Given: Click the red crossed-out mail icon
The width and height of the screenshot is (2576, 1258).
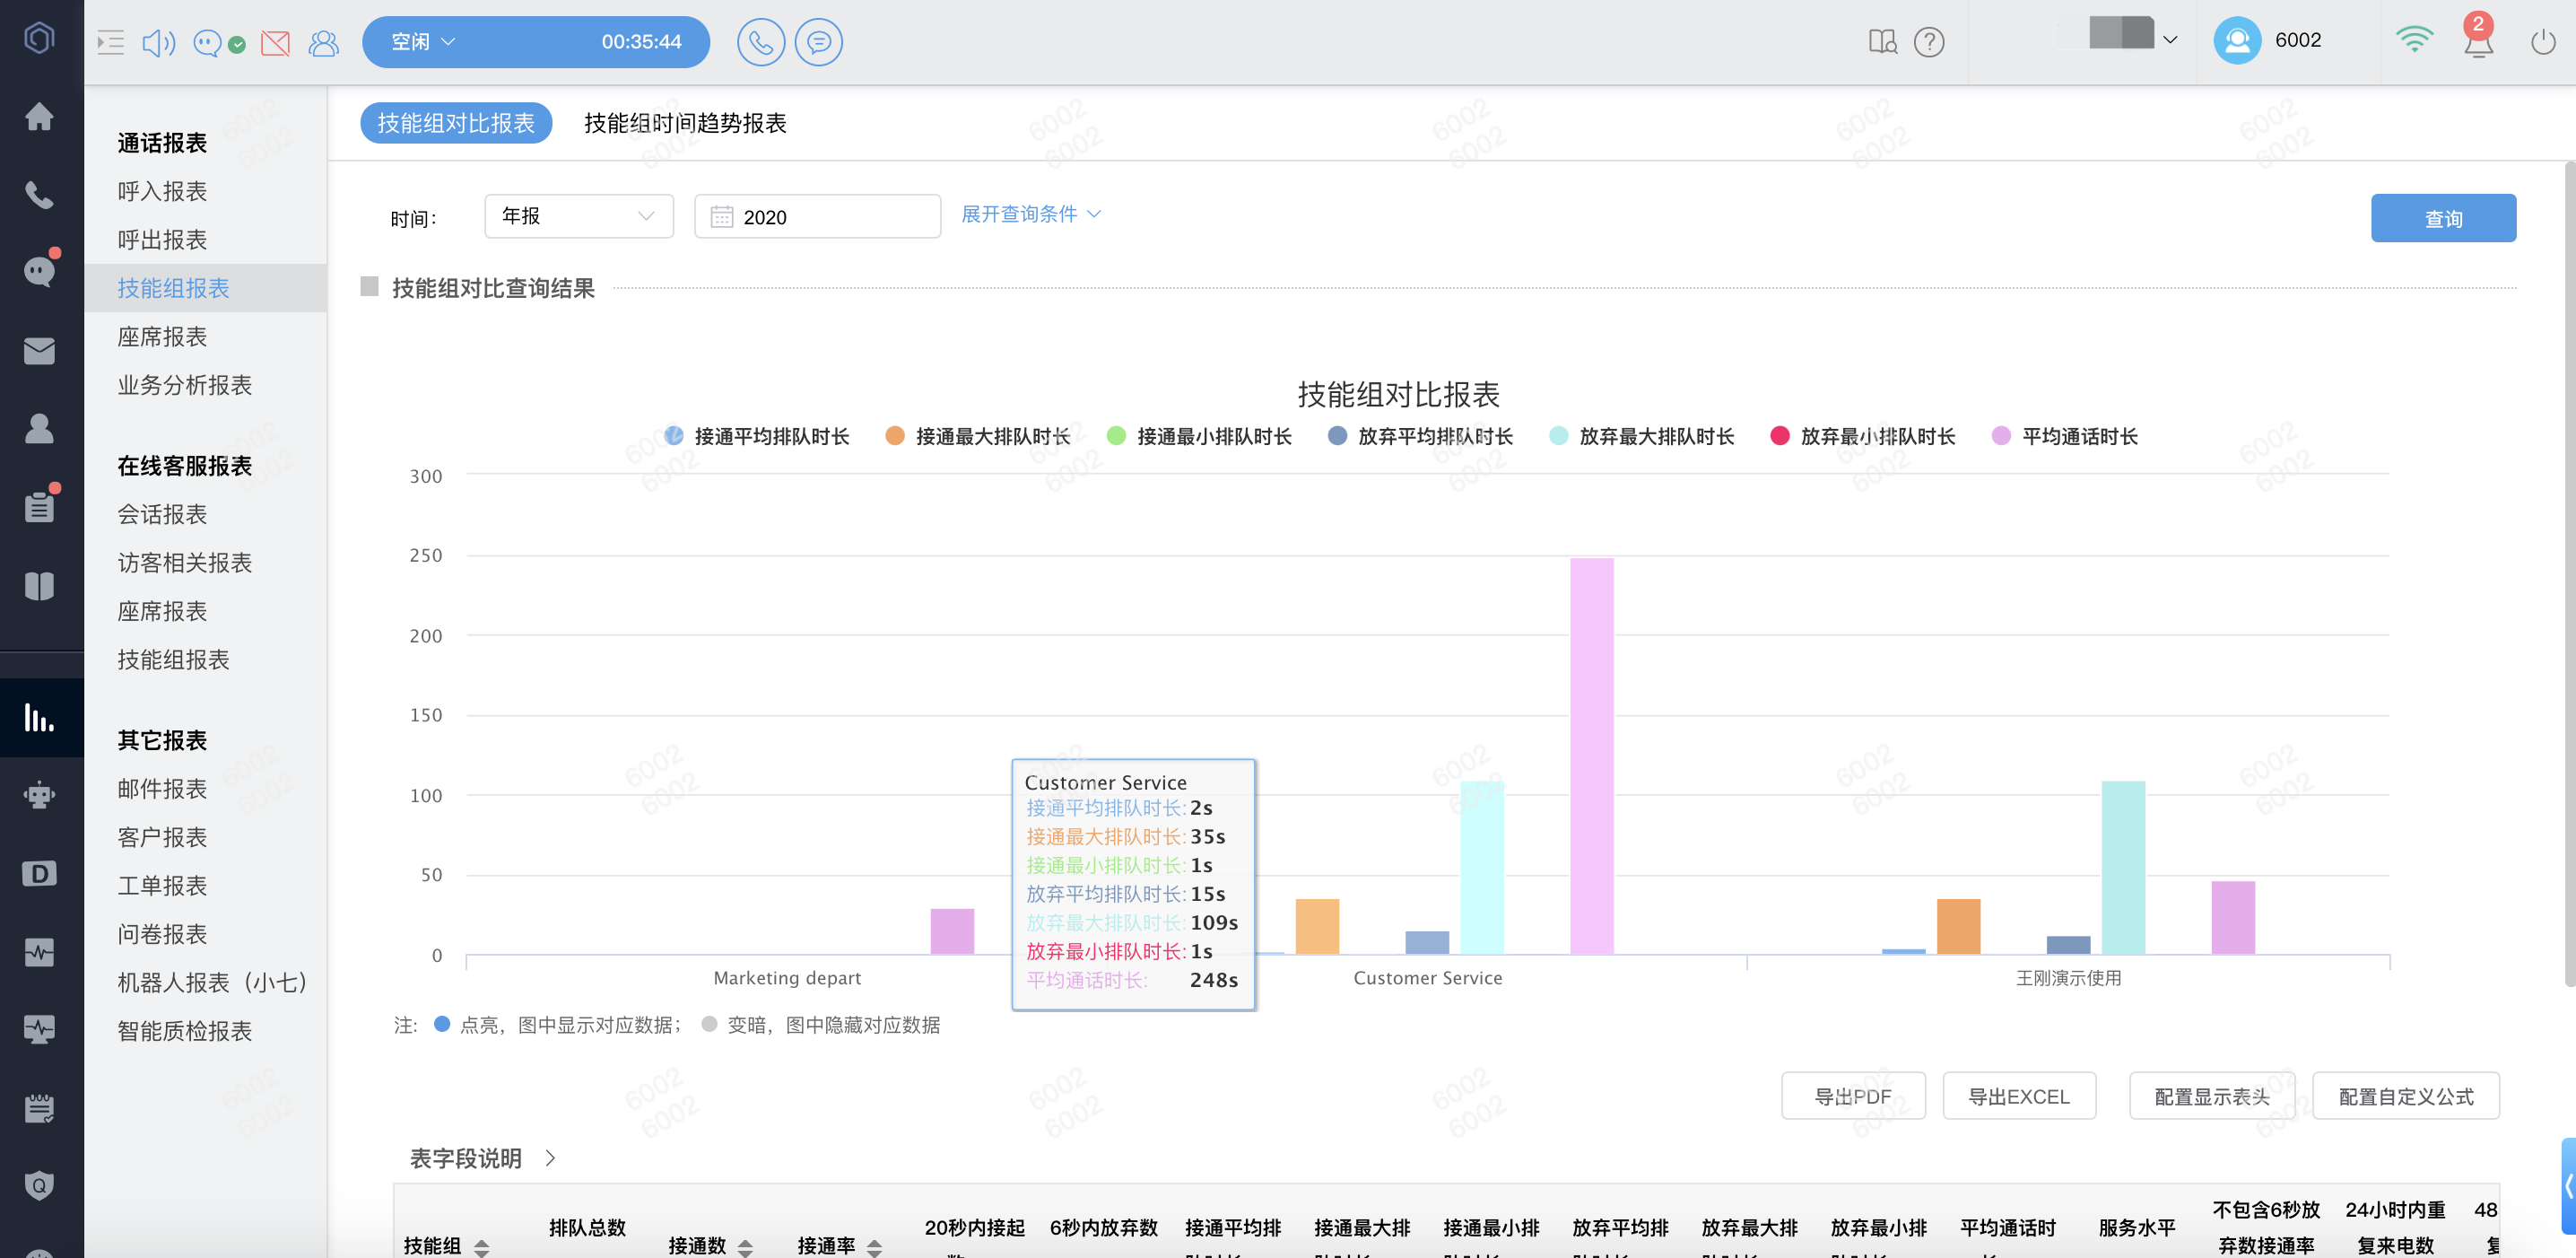Looking at the screenshot, I should click(275, 43).
